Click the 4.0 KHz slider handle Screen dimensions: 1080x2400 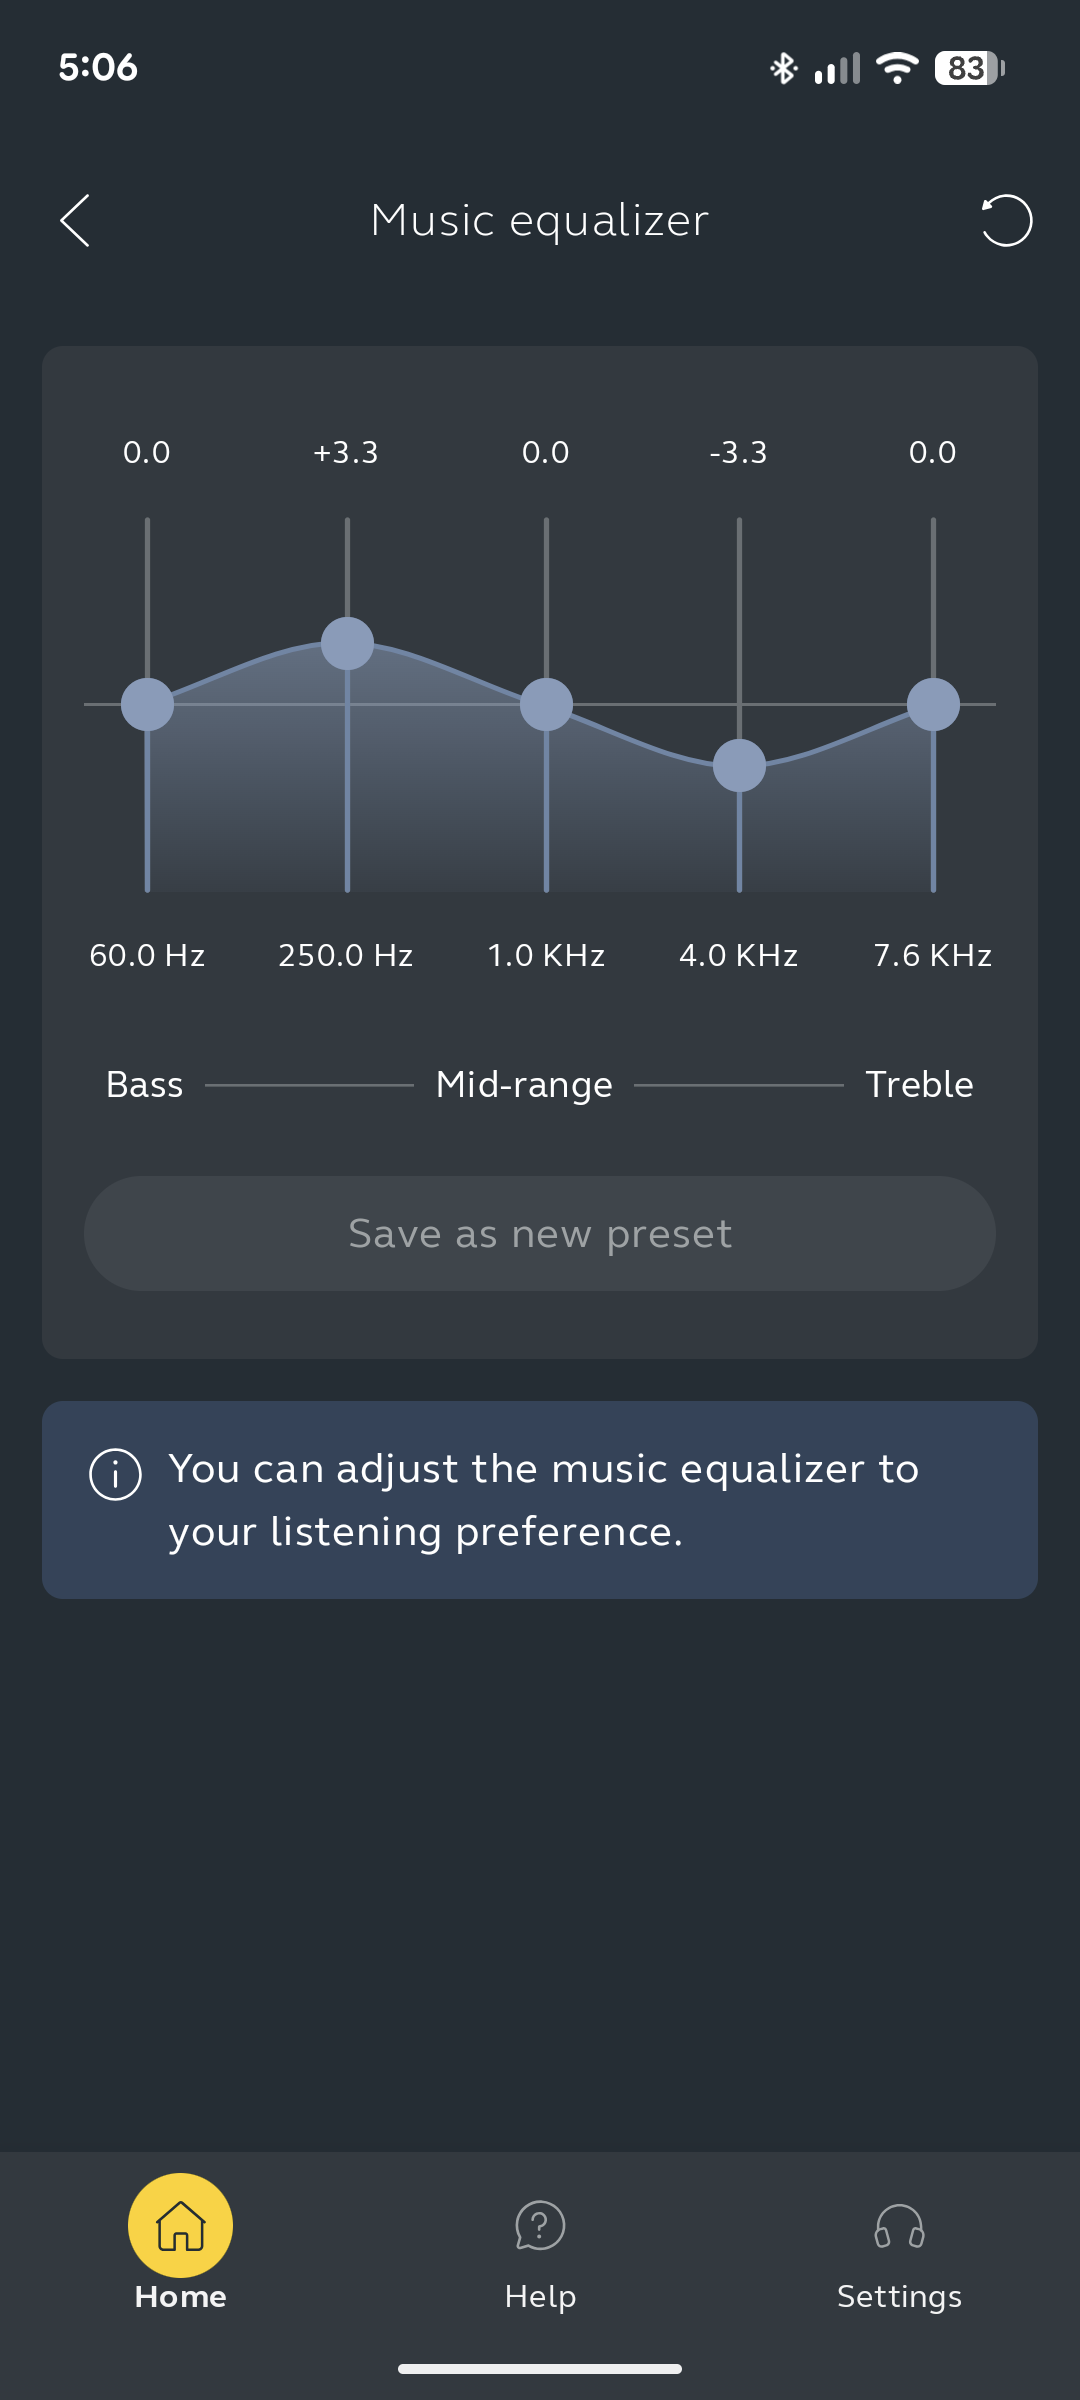(739, 766)
